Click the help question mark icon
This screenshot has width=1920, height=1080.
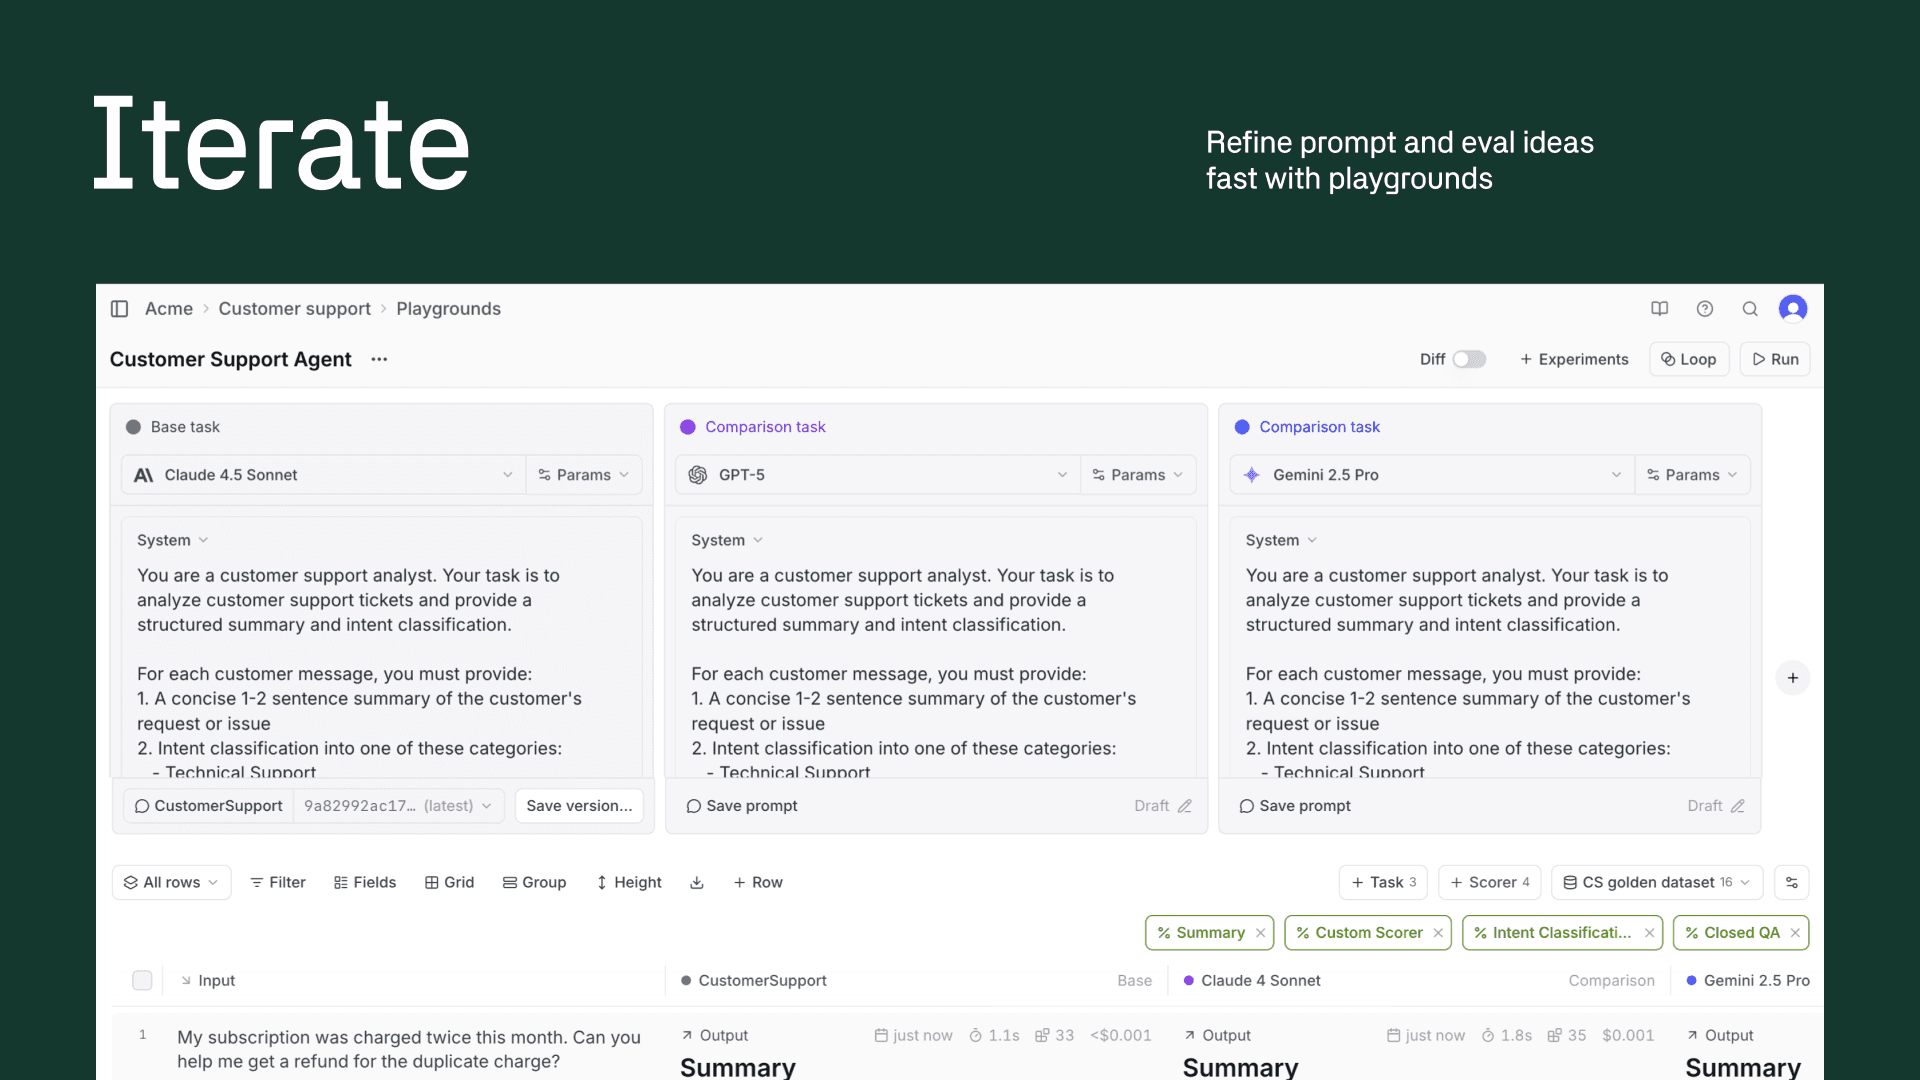pos(1705,309)
